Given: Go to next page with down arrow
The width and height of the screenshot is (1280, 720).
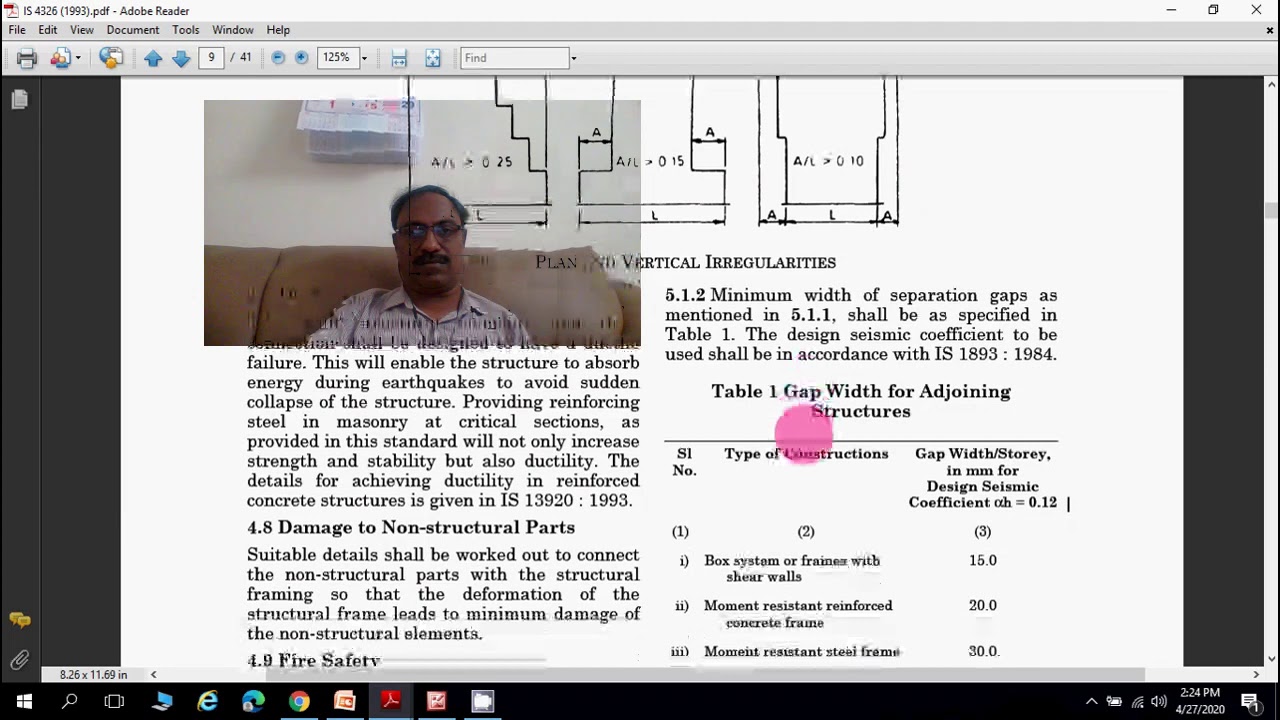Looking at the screenshot, I should 181,58.
